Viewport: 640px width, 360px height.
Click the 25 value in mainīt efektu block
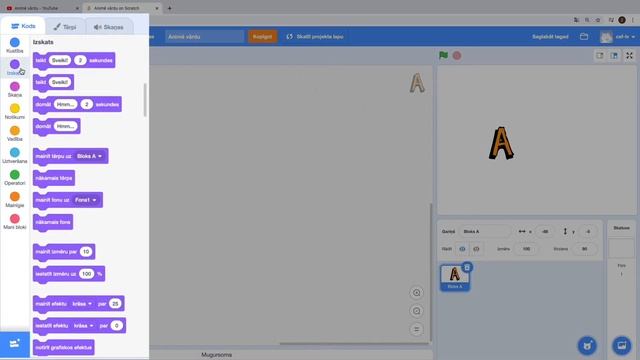(x=116, y=304)
